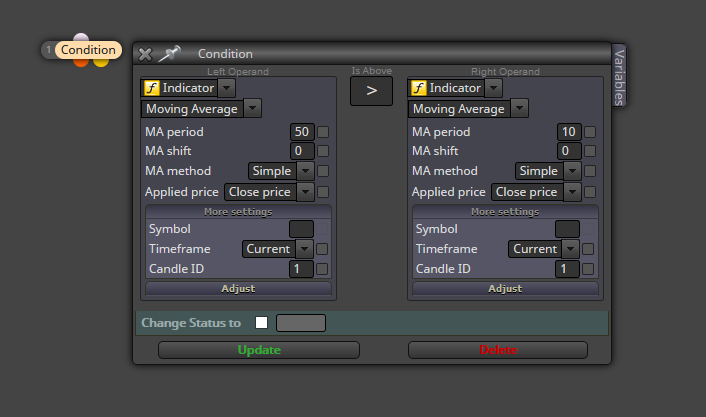Collapse left operand More settings section
The height and width of the screenshot is (417, 706).
click(x=238, y=212)
